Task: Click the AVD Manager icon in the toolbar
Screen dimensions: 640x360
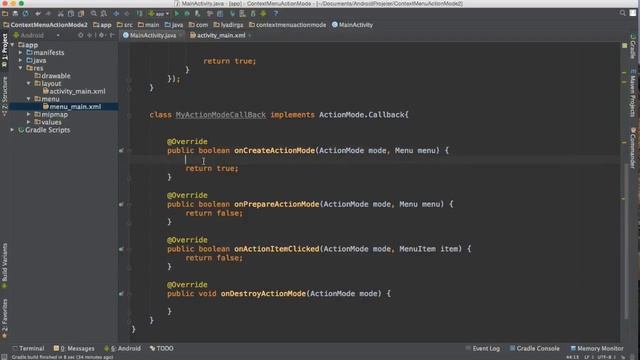Action: (242, 13)
